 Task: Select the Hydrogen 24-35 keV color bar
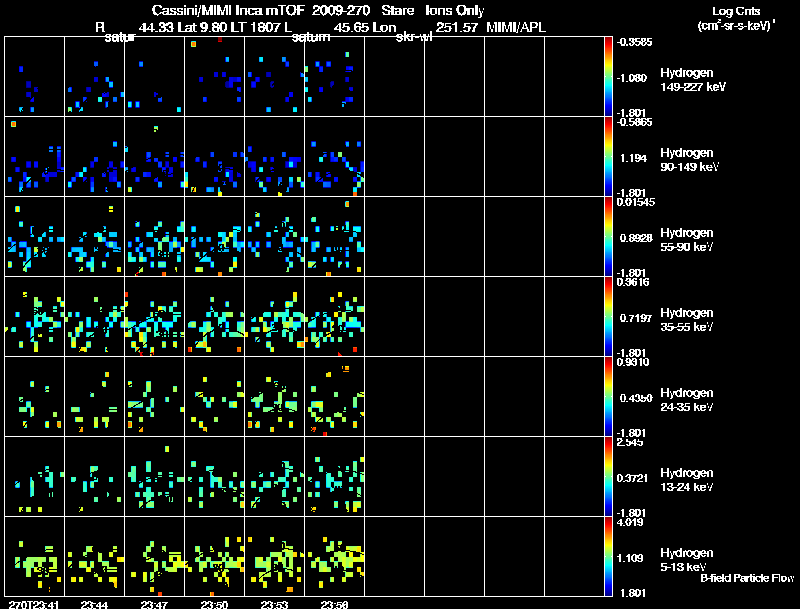coord(608,397)
